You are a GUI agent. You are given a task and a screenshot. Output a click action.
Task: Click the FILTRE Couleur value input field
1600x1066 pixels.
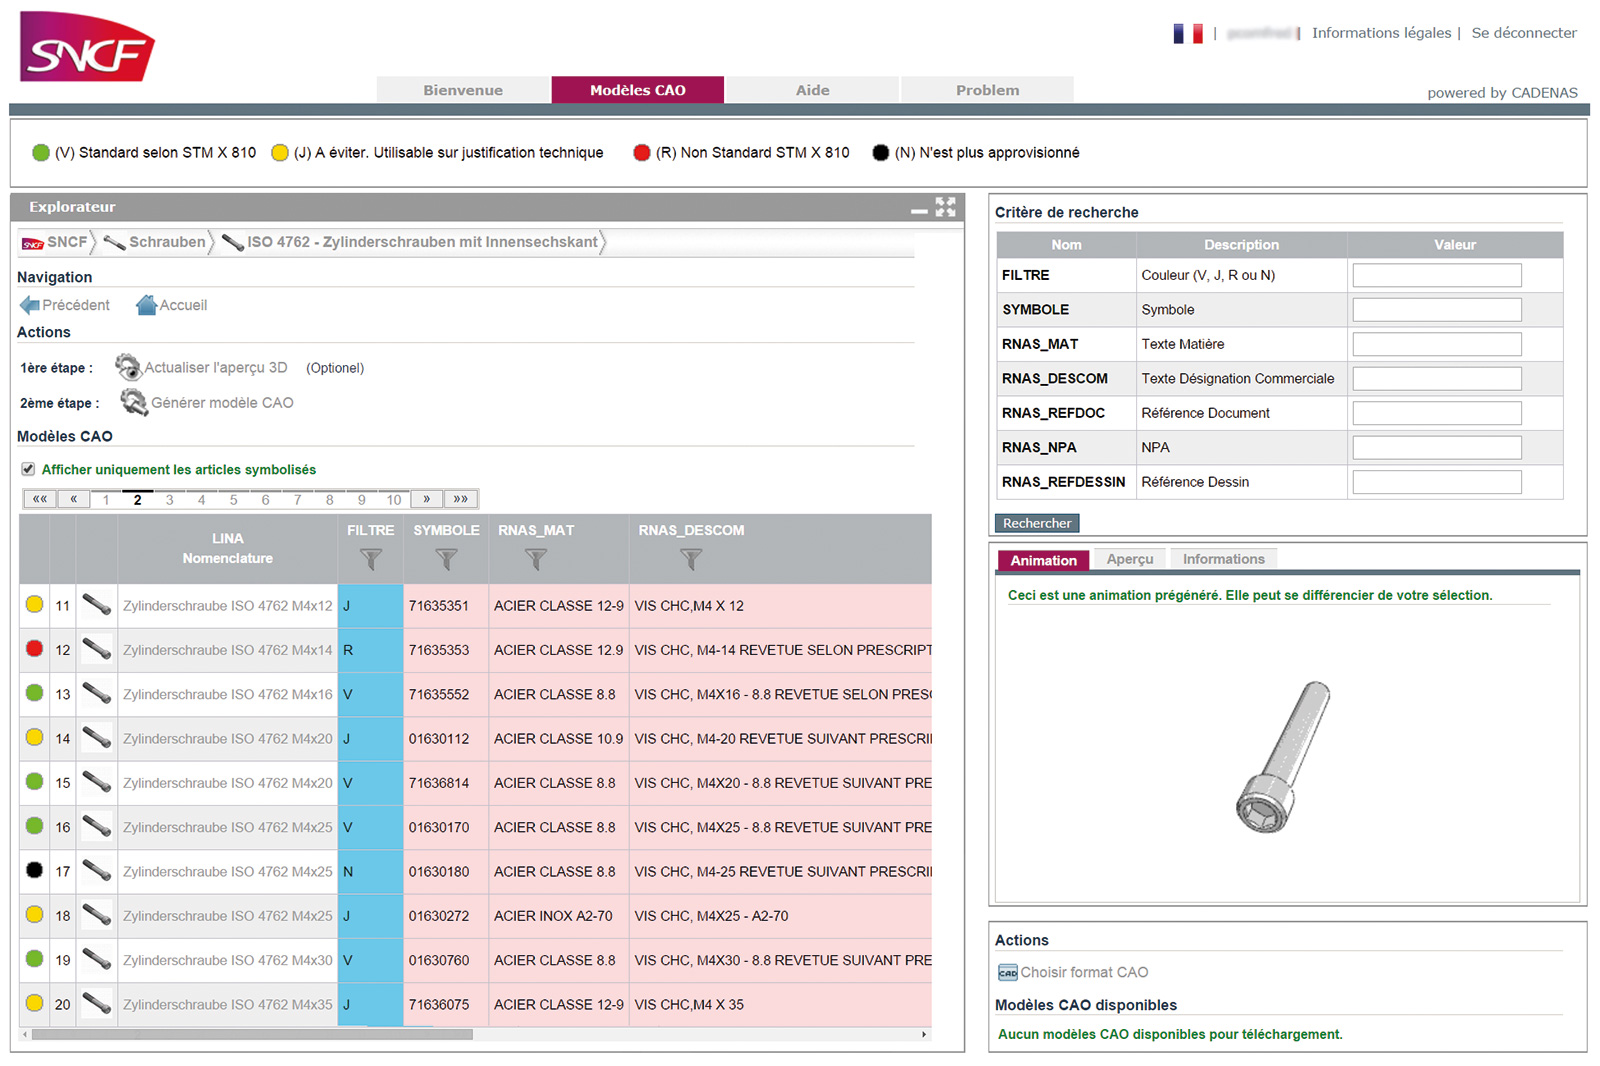(x=1436, y=275)
